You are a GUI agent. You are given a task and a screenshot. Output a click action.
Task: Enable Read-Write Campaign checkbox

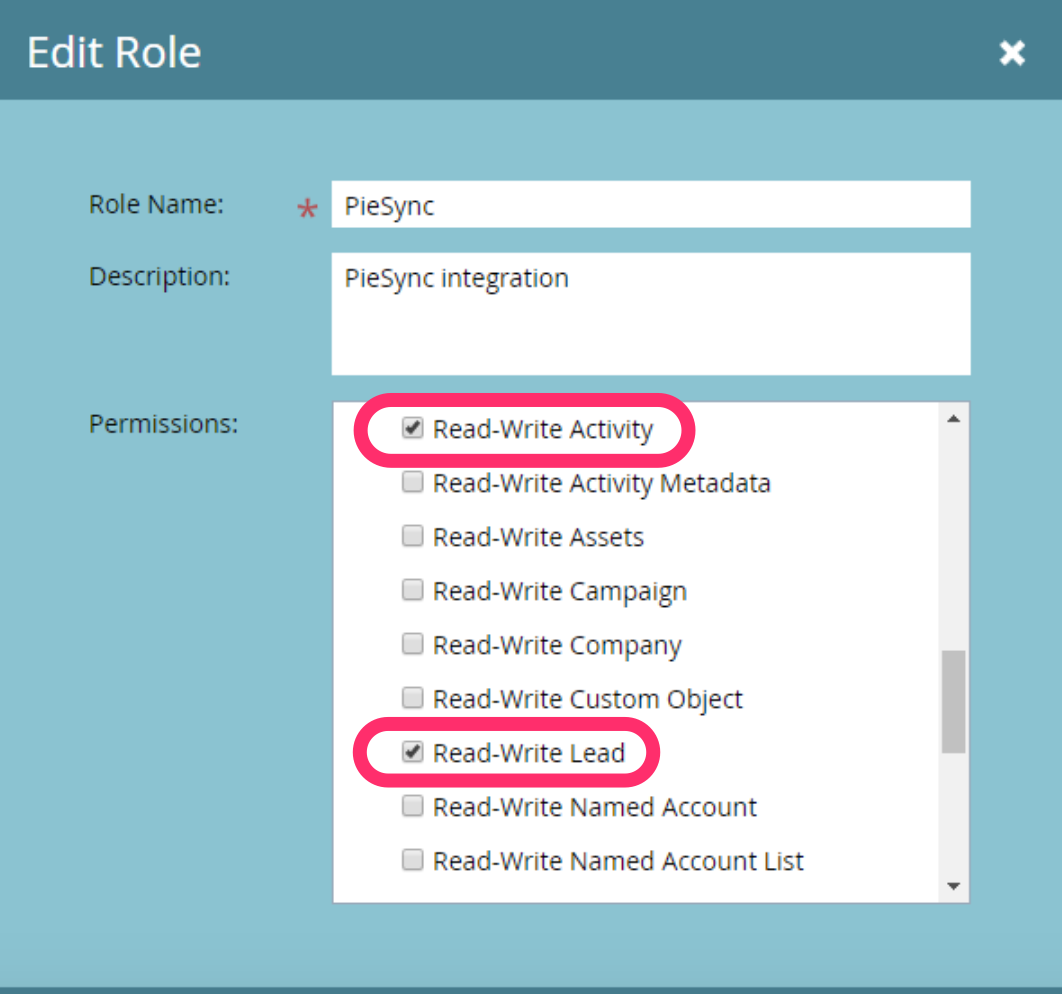pyautogui.click(x=412, y=590)
